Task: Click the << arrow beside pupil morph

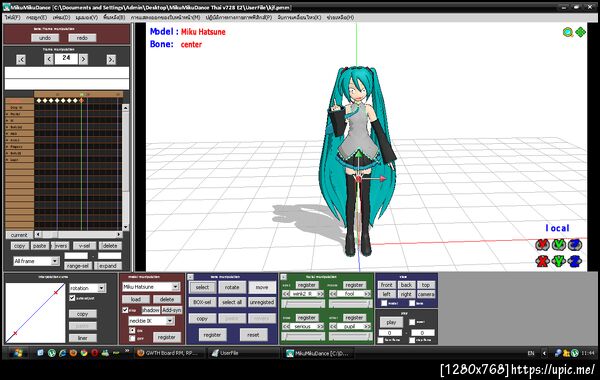Action: [333, 326]
